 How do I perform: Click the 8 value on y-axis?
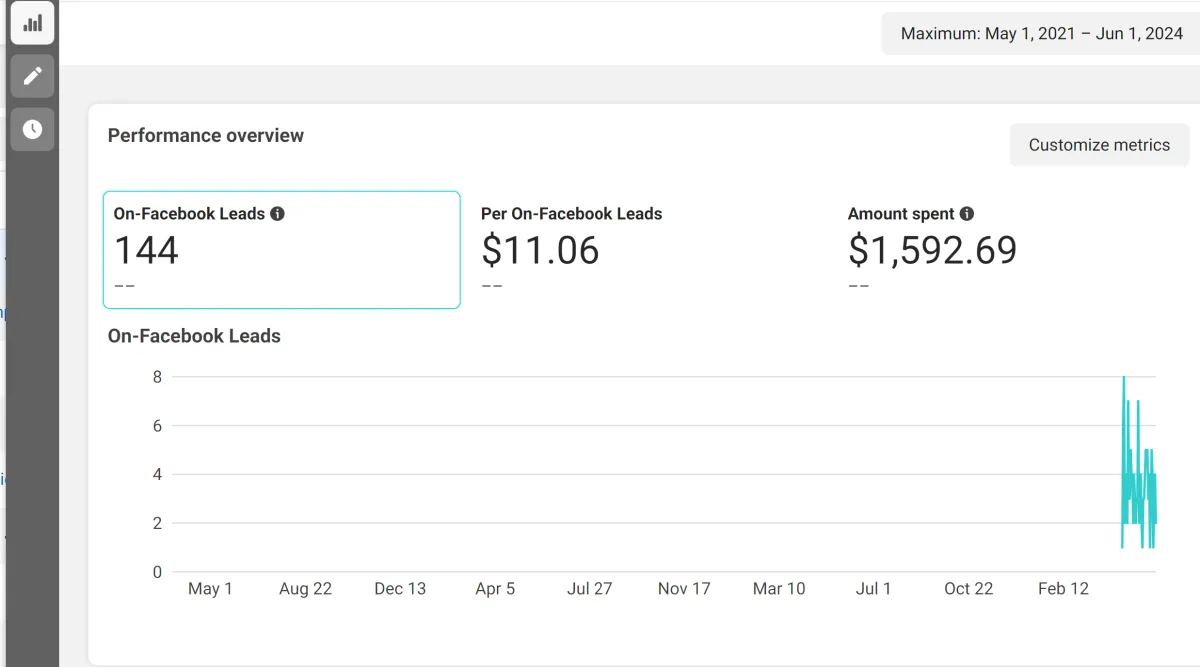pos(157,377)
